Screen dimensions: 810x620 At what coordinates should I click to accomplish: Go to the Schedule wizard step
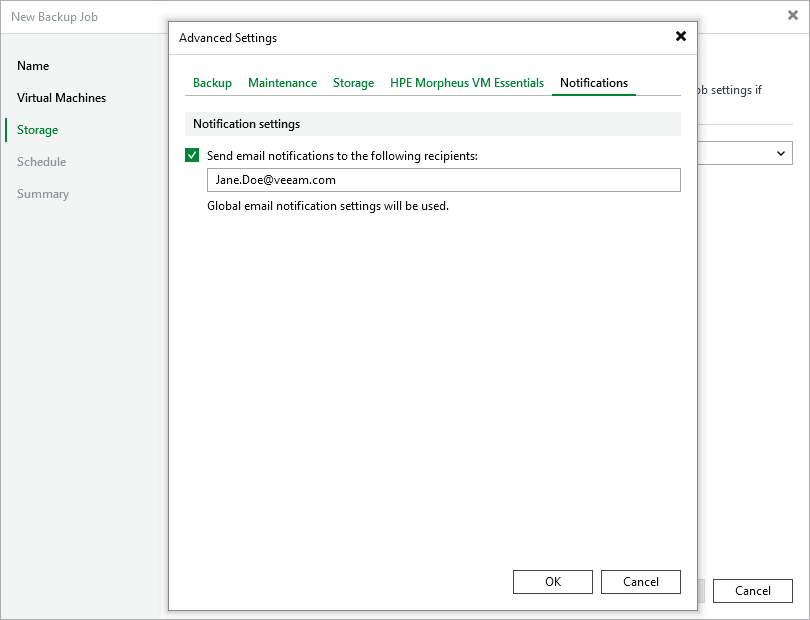(x=40, y=162)
